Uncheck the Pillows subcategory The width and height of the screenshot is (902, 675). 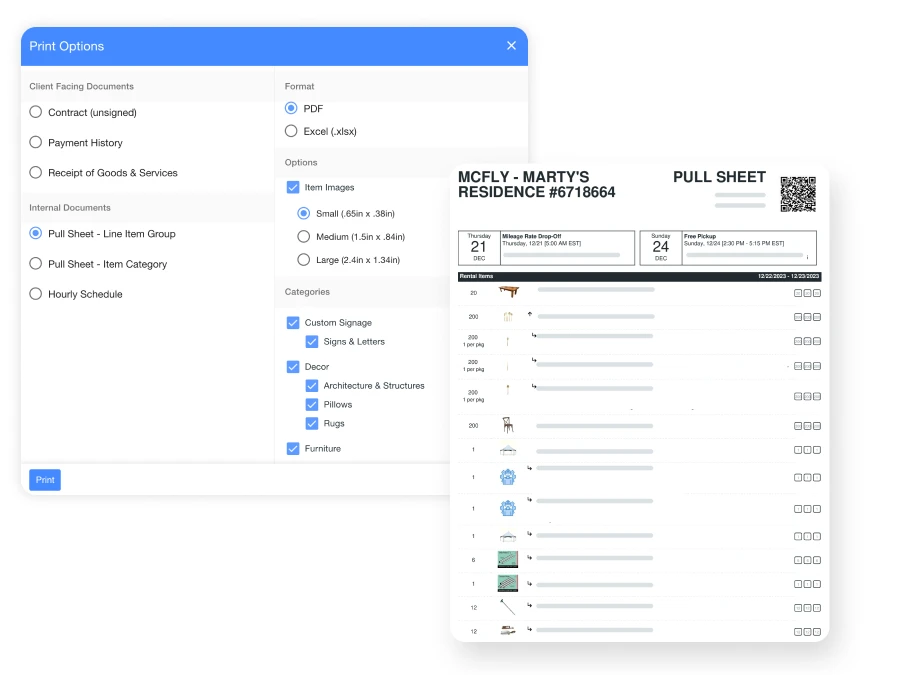(x=312, y=405)
